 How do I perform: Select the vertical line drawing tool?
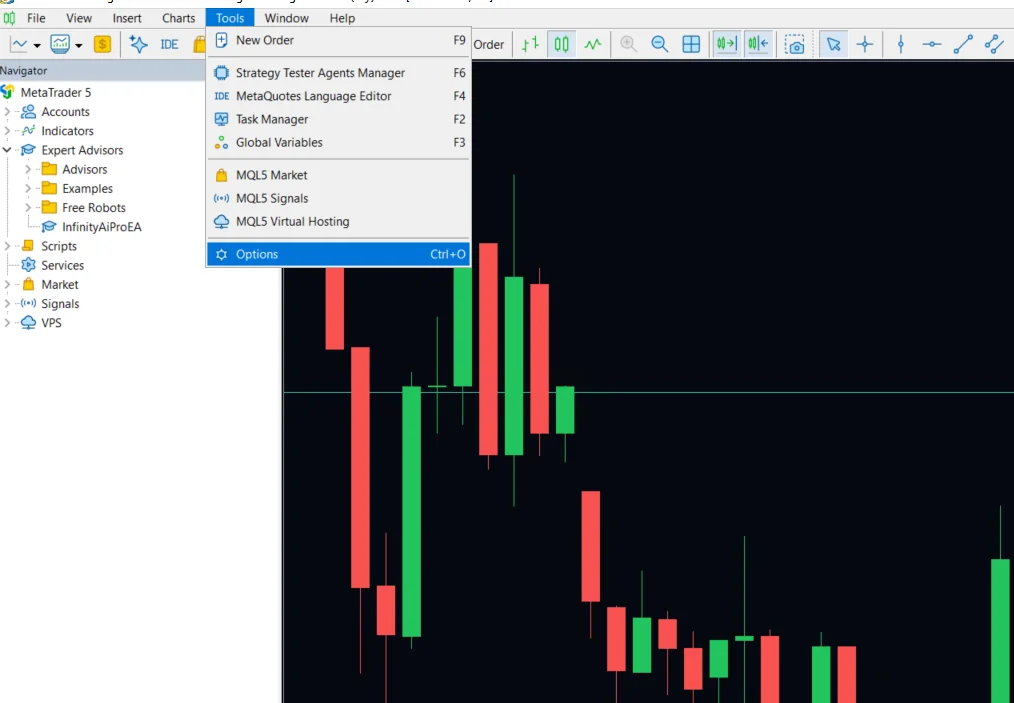(x=901, y=44)
